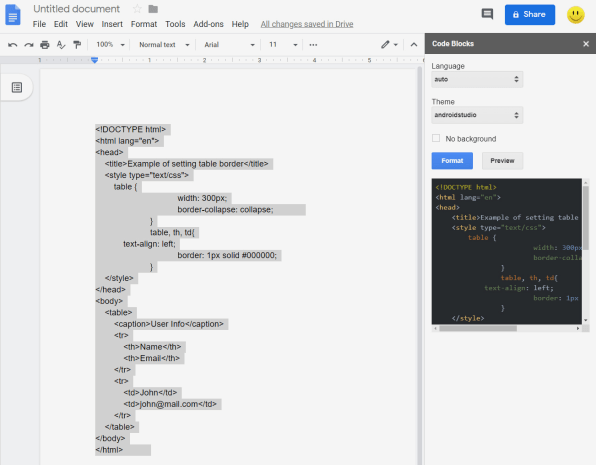Click the '<!DOCTYPE html>' line in document
Viewport: 596px width, 465px height.
(130, 129)
